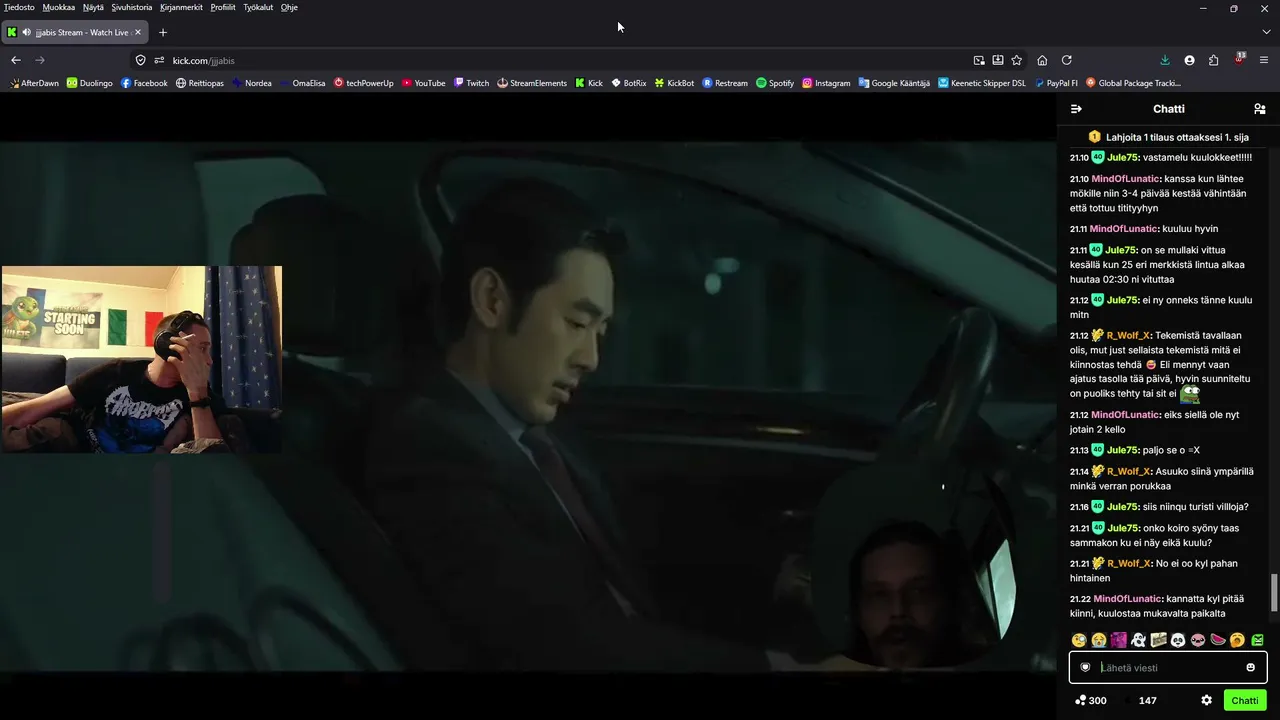The width and height of the screenshot is (1280, 720).
Task: Insert the ghost emote
Action: pyautogui.click(x=1138, y=640)
